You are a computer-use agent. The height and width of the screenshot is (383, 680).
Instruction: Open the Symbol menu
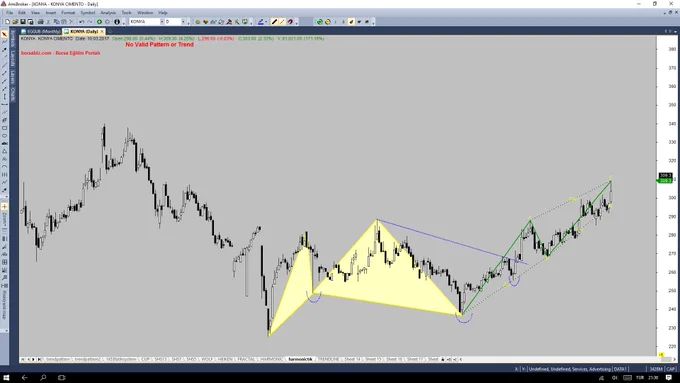88,13
